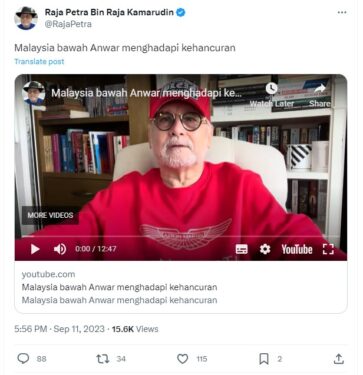Share the post using upload icon

pos(338,359)
